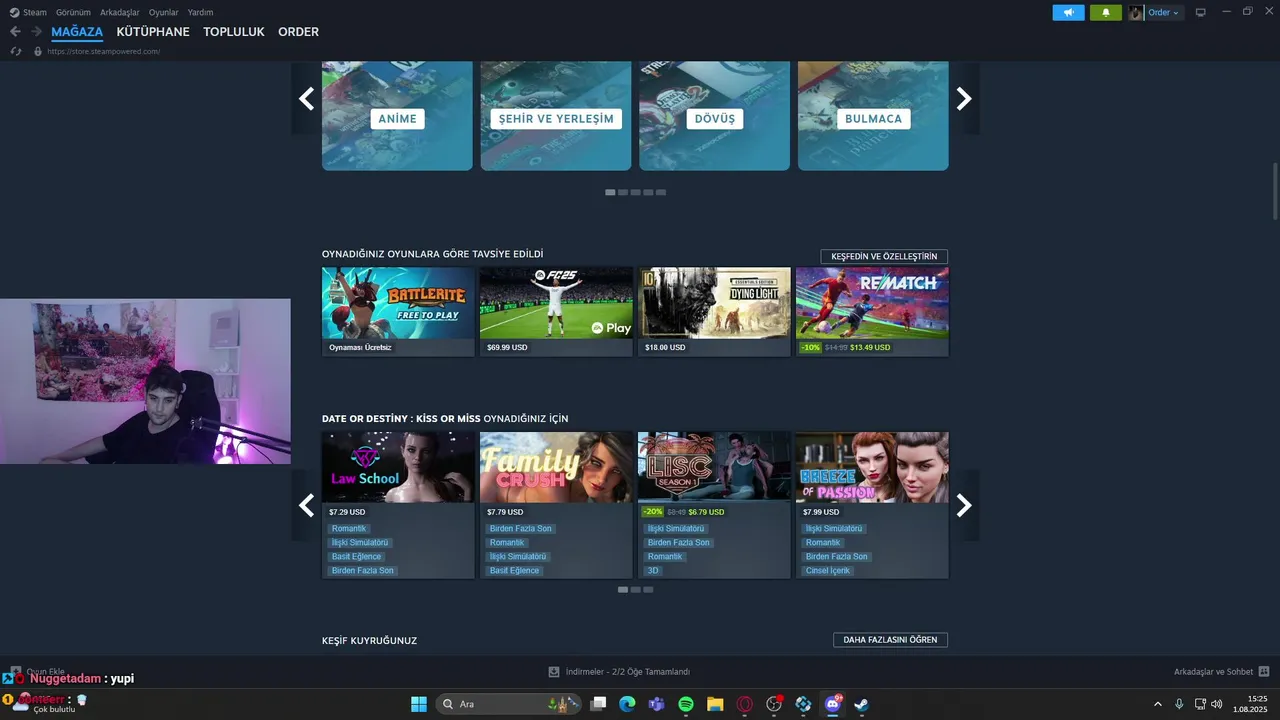Switch to the KÜTÜPHANE tab
This screenshot has height=720, width=1280.
pyautogui.click(x=153, y=32)
